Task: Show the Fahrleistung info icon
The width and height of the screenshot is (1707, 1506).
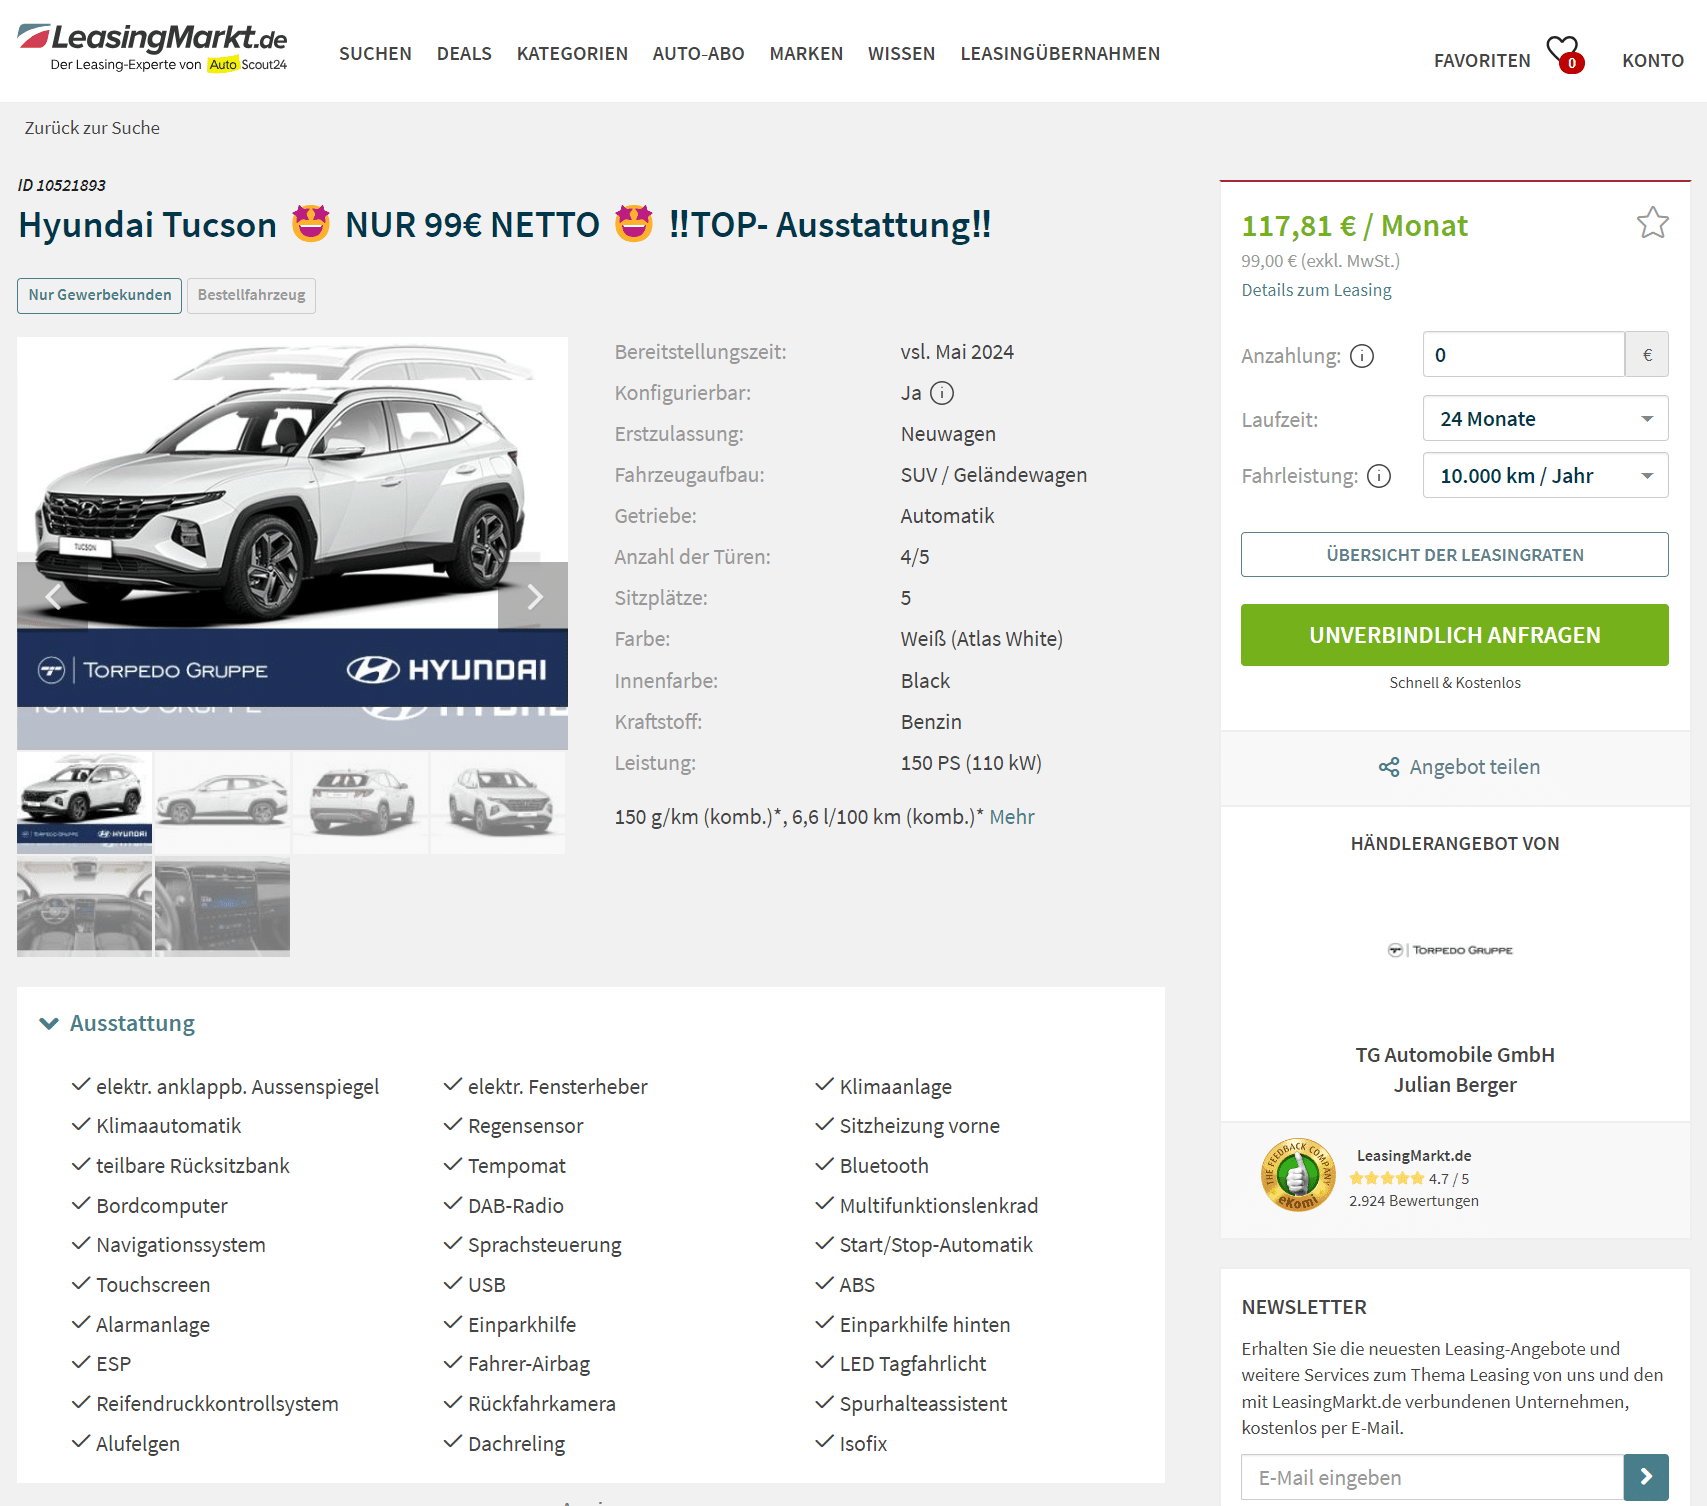Action: (x=1379, y=476)
